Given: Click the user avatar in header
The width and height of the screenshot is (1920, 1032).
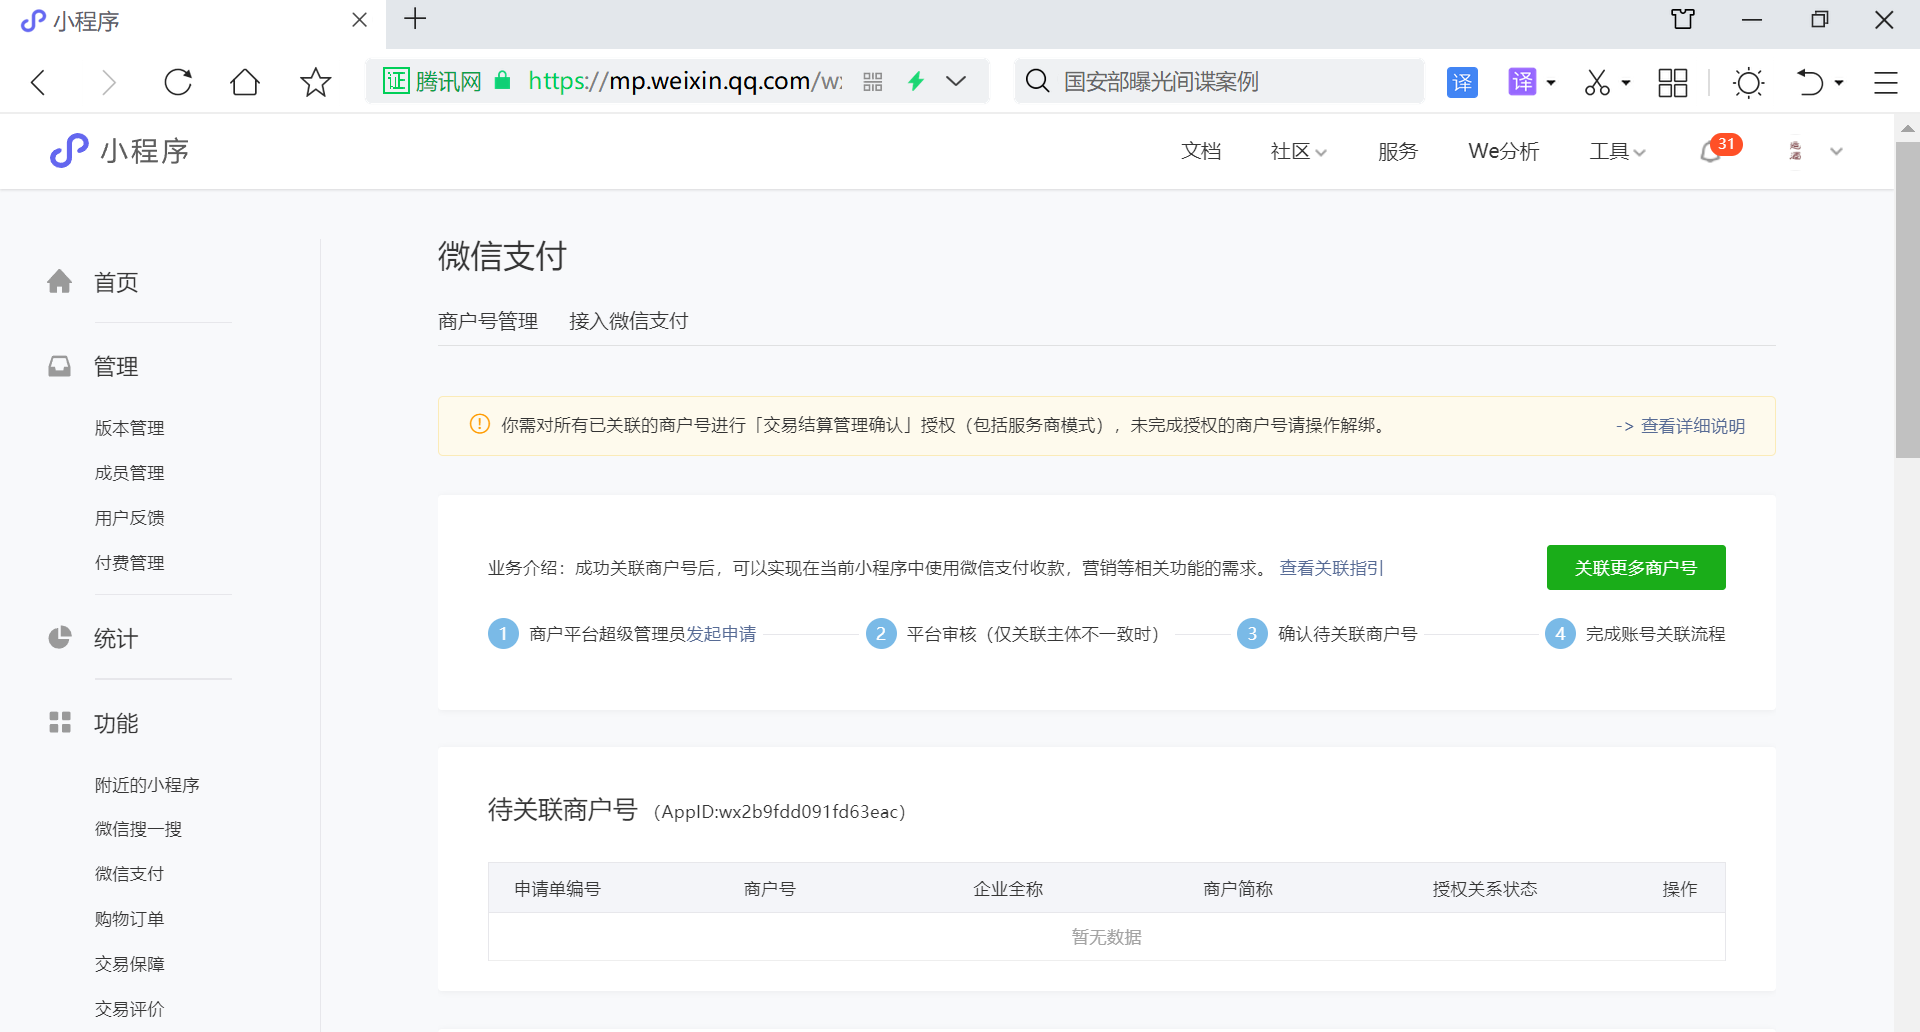Looking at the screenshot, I should click(1795, 151).
